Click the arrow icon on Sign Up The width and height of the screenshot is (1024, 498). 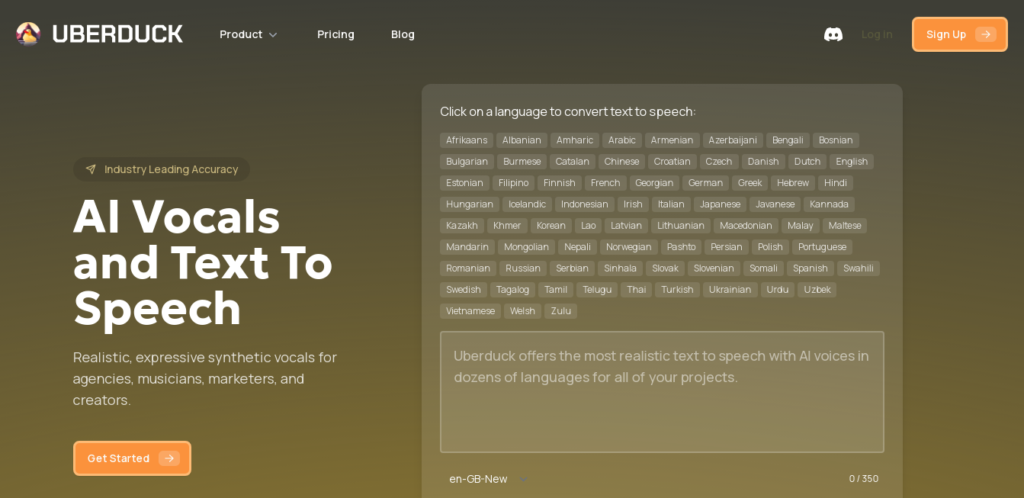[985, 34]
